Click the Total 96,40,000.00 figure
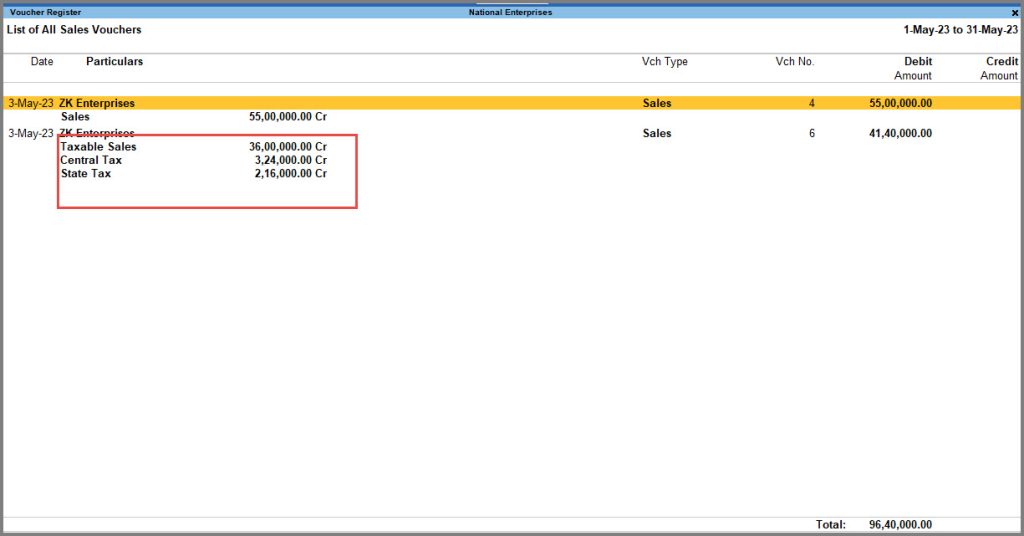Screen dimensions: 1024x536 coord(901,524)
